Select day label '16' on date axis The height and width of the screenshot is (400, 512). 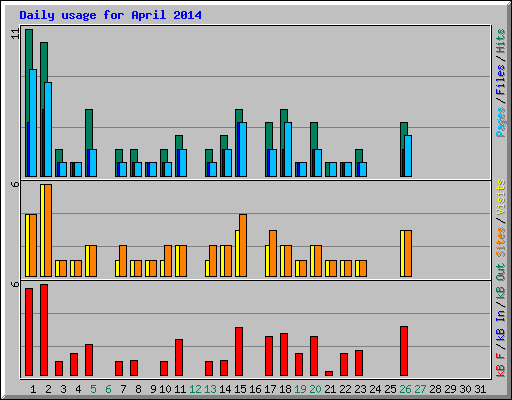pos(255,389)
